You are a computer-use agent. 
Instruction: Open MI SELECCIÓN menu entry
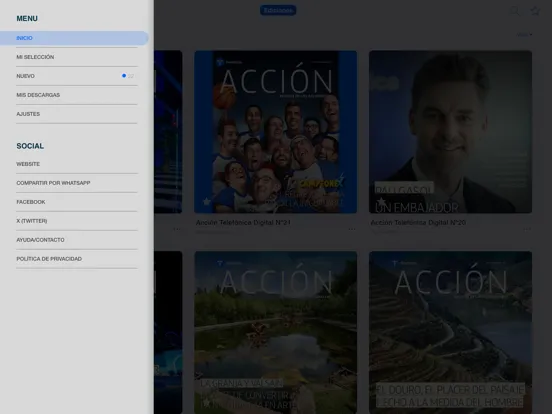77,57
